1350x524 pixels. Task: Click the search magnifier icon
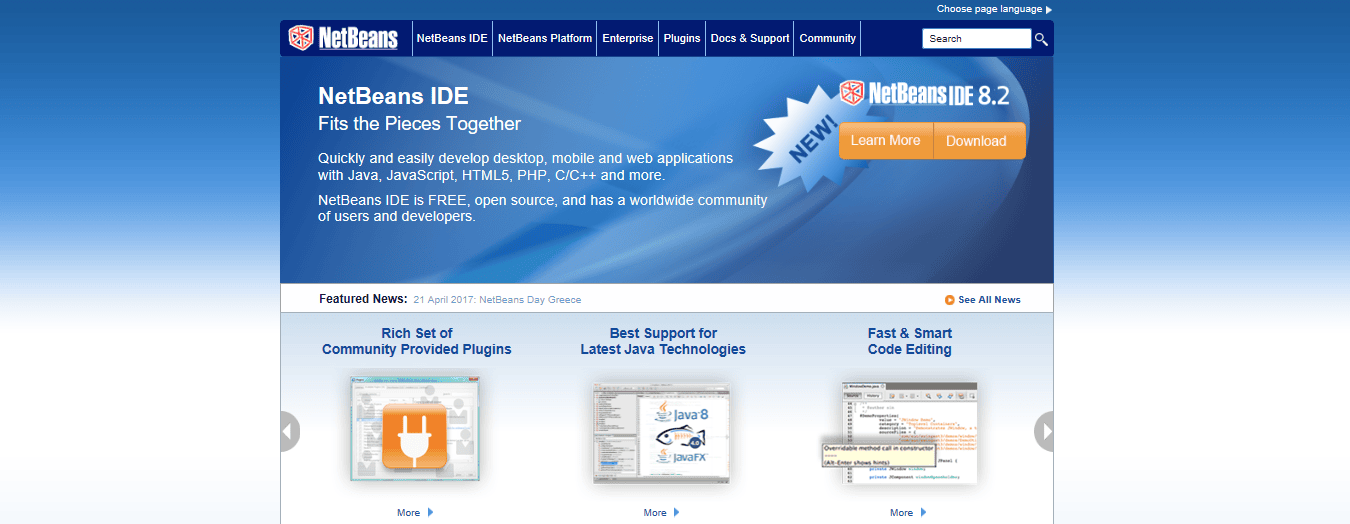click(x=1041, y=39)
